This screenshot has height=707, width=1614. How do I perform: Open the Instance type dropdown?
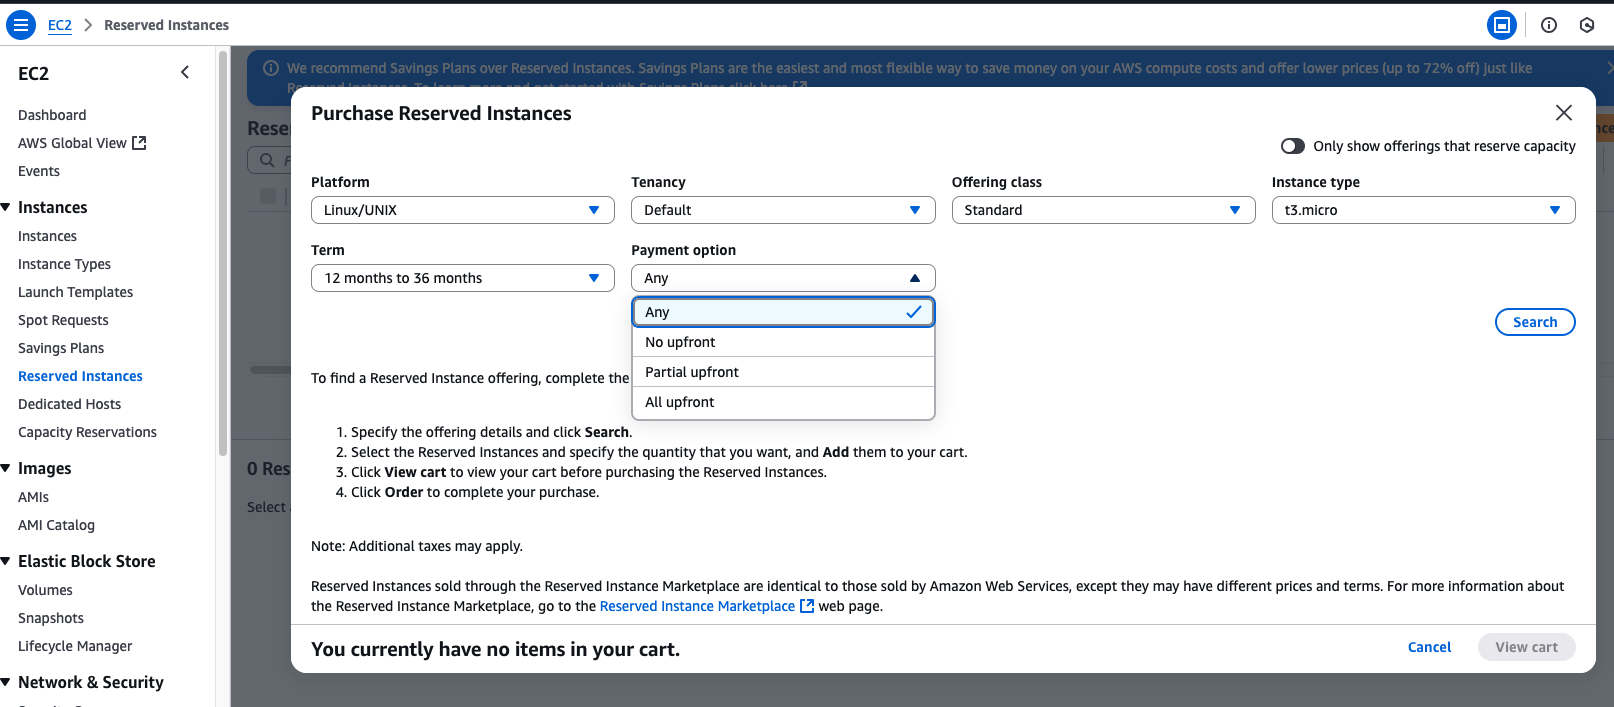tap(1423, 210)
